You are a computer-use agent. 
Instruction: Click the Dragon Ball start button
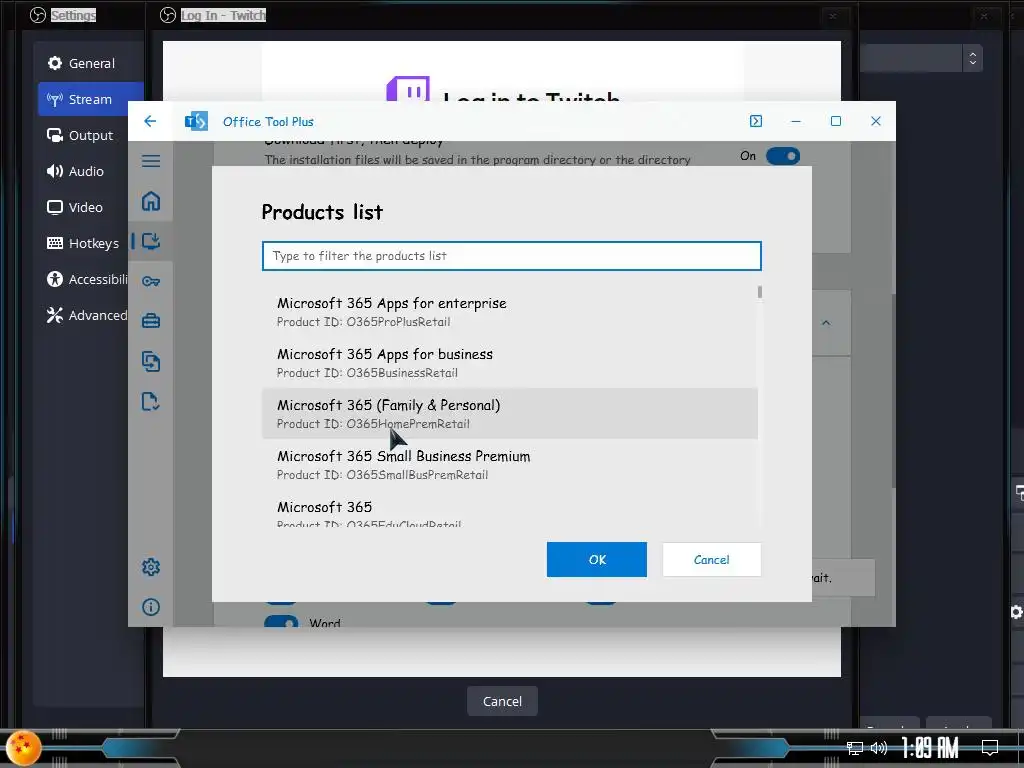(x=23, y=748)
